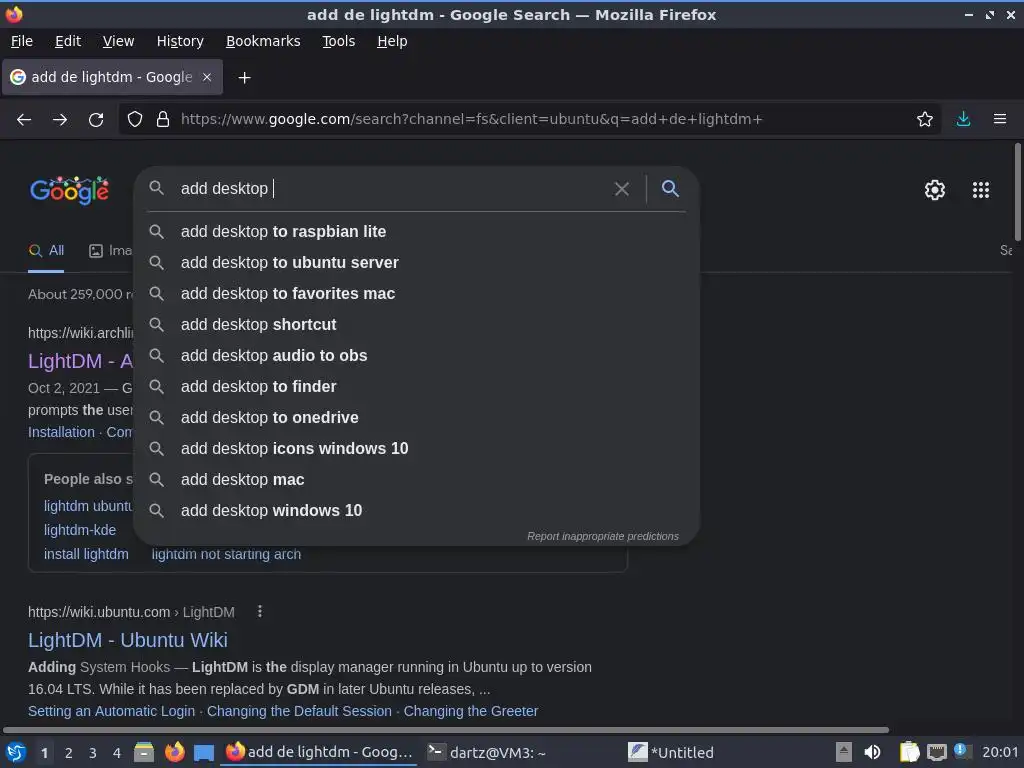This screenshot has height=768, width=1024.
Task: Open related search 'lightdm not starting arch'
Action: pyautogui.click(x=226, y=554)
